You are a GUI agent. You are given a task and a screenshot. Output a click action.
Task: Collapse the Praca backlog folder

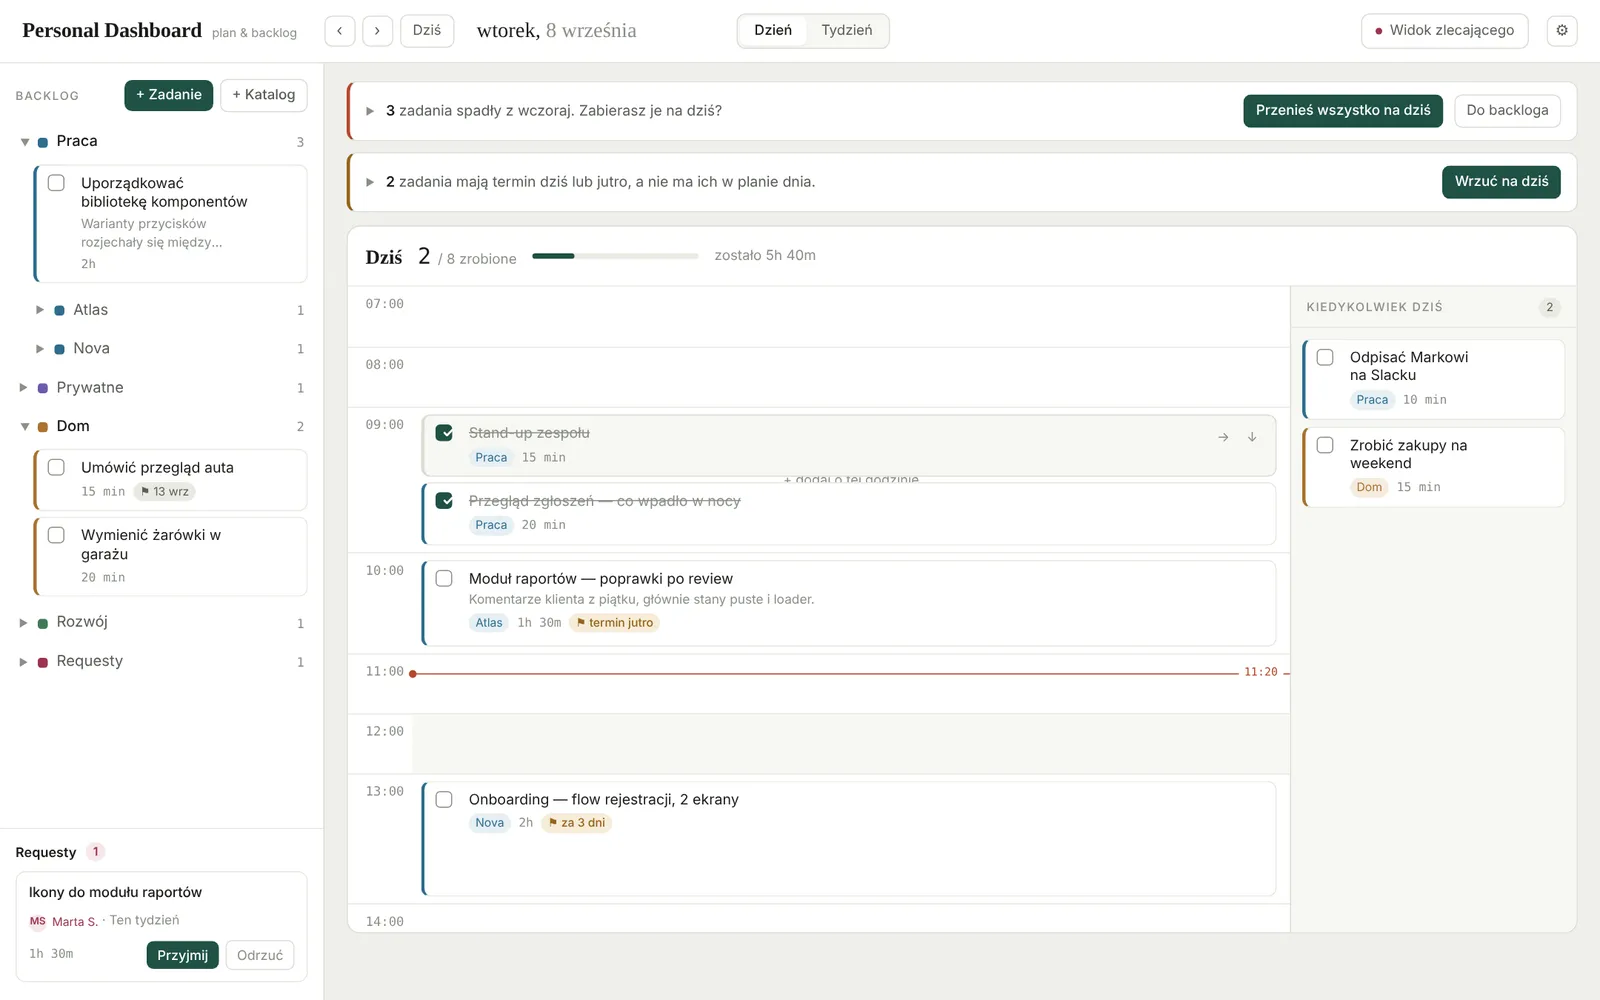25,142
